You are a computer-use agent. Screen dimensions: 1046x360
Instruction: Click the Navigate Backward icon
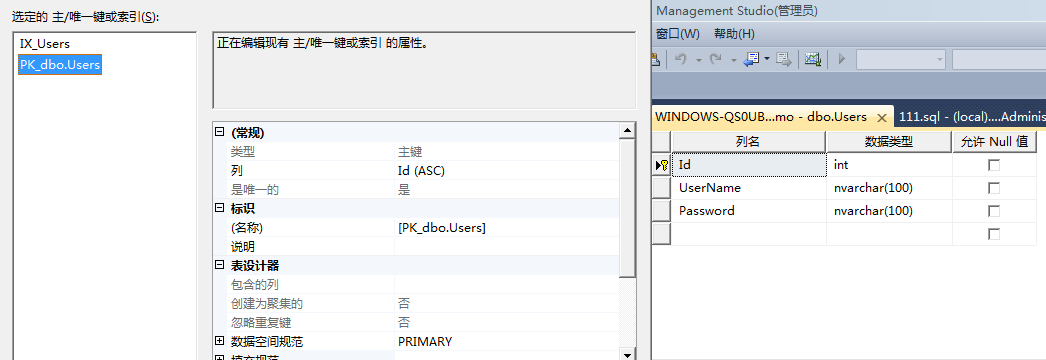coord(752,59)
